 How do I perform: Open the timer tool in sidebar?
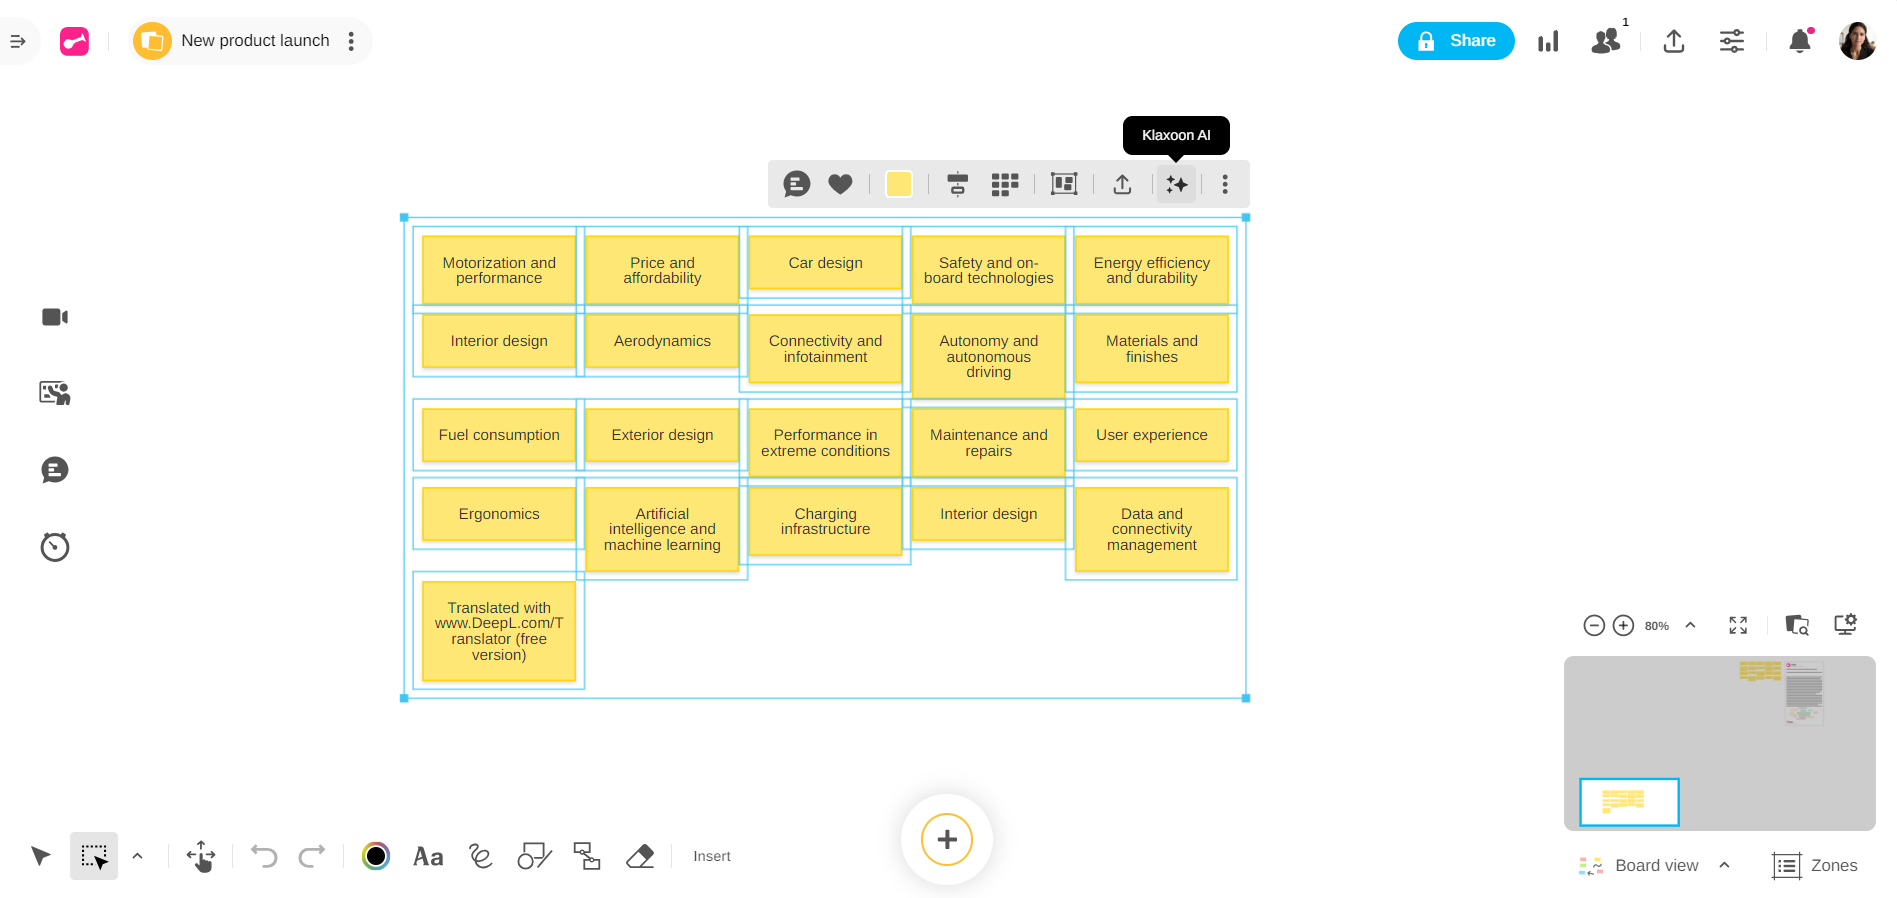[55, 547]
